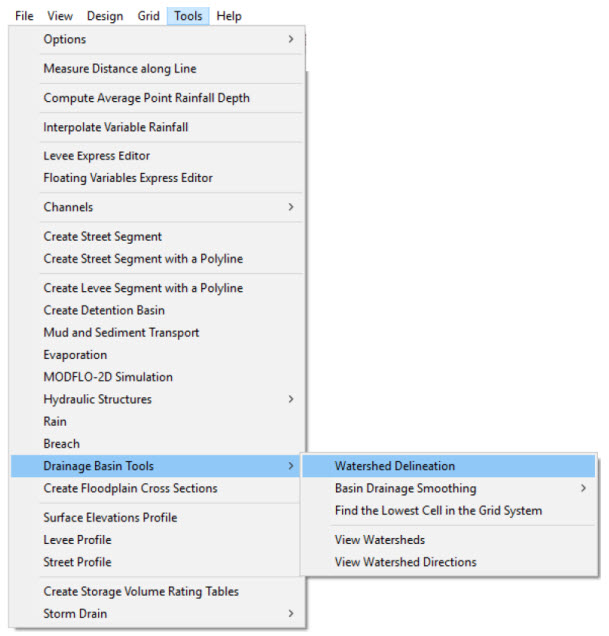Screen dimensions: 609x636
Task: Choose Mud and Sediment Transport
Action: (x=121, y=332)
